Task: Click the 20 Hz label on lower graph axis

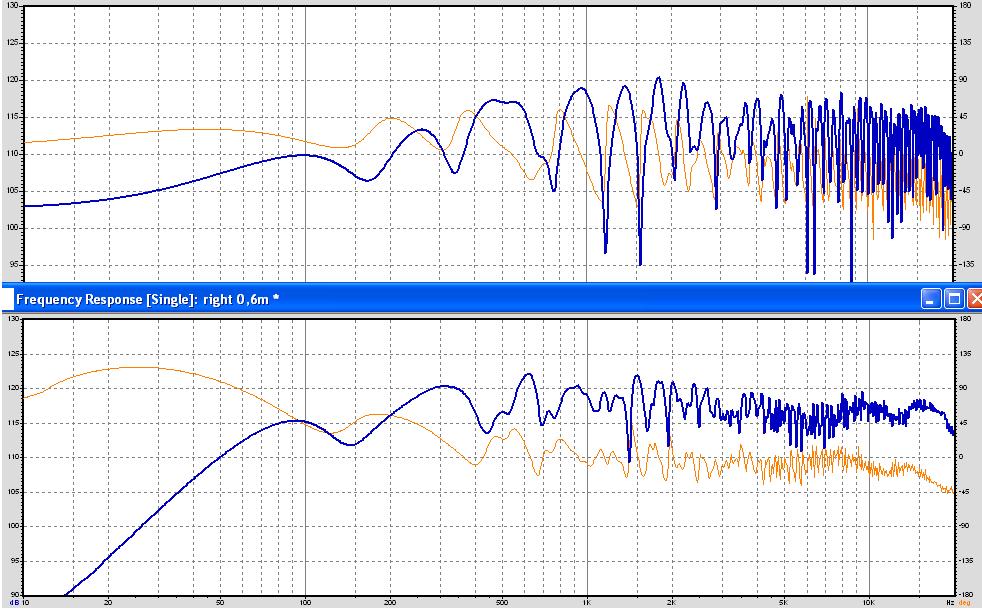Action: (108, 603)
